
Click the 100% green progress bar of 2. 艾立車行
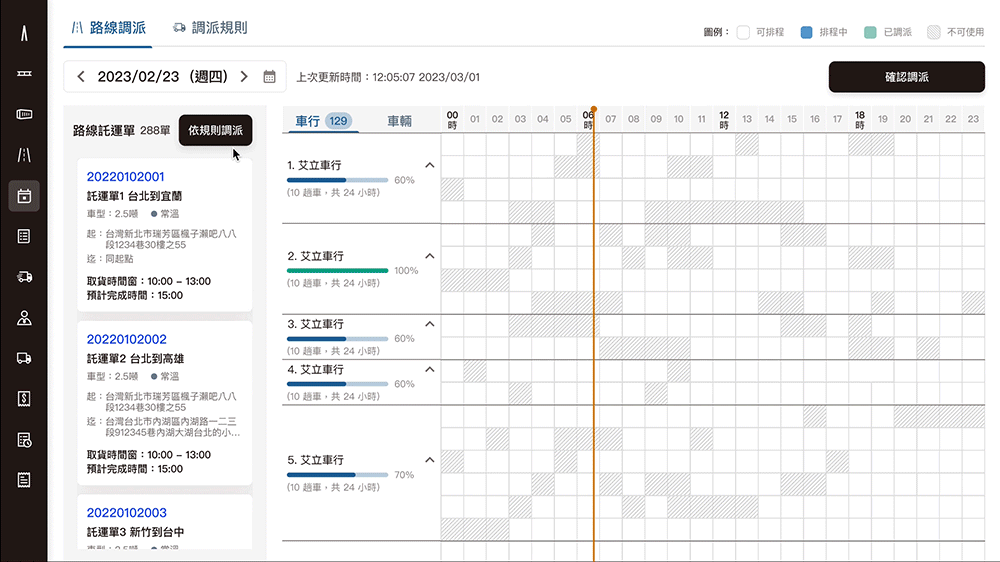(x=337, y=270)
